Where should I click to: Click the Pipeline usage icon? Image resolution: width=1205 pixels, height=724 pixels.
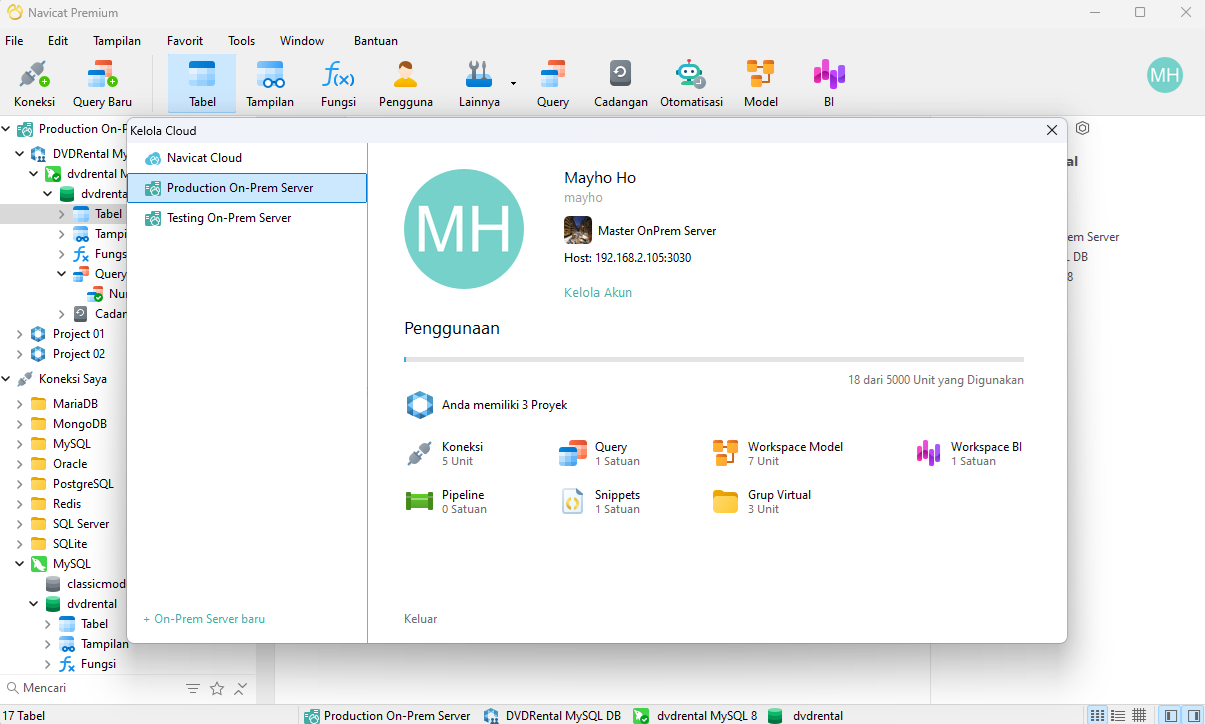(x=419, y=501)
